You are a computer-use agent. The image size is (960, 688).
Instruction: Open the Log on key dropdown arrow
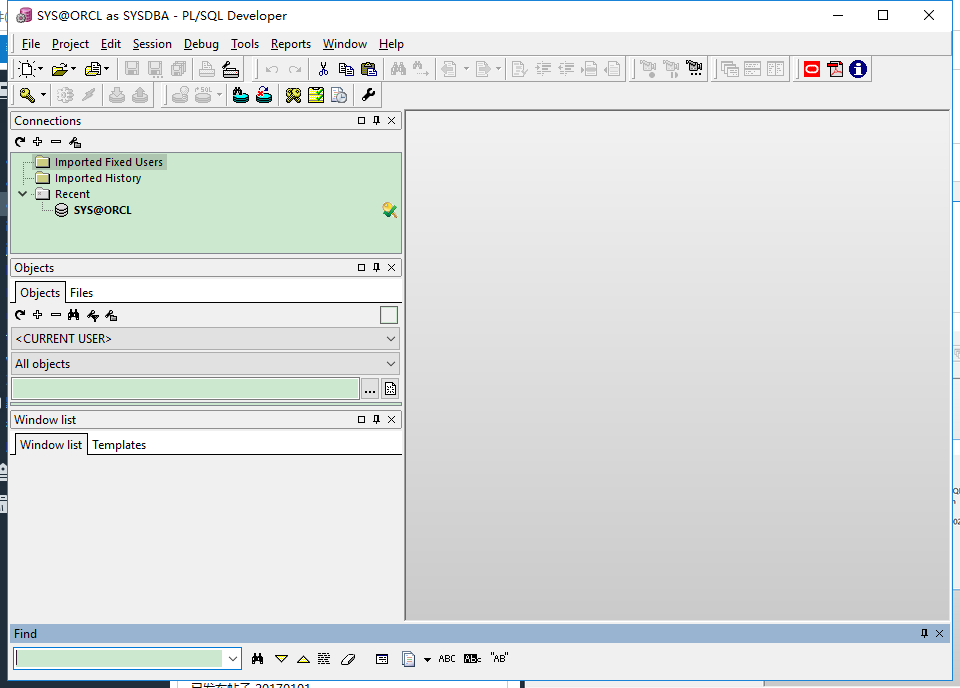coord(43,95)
